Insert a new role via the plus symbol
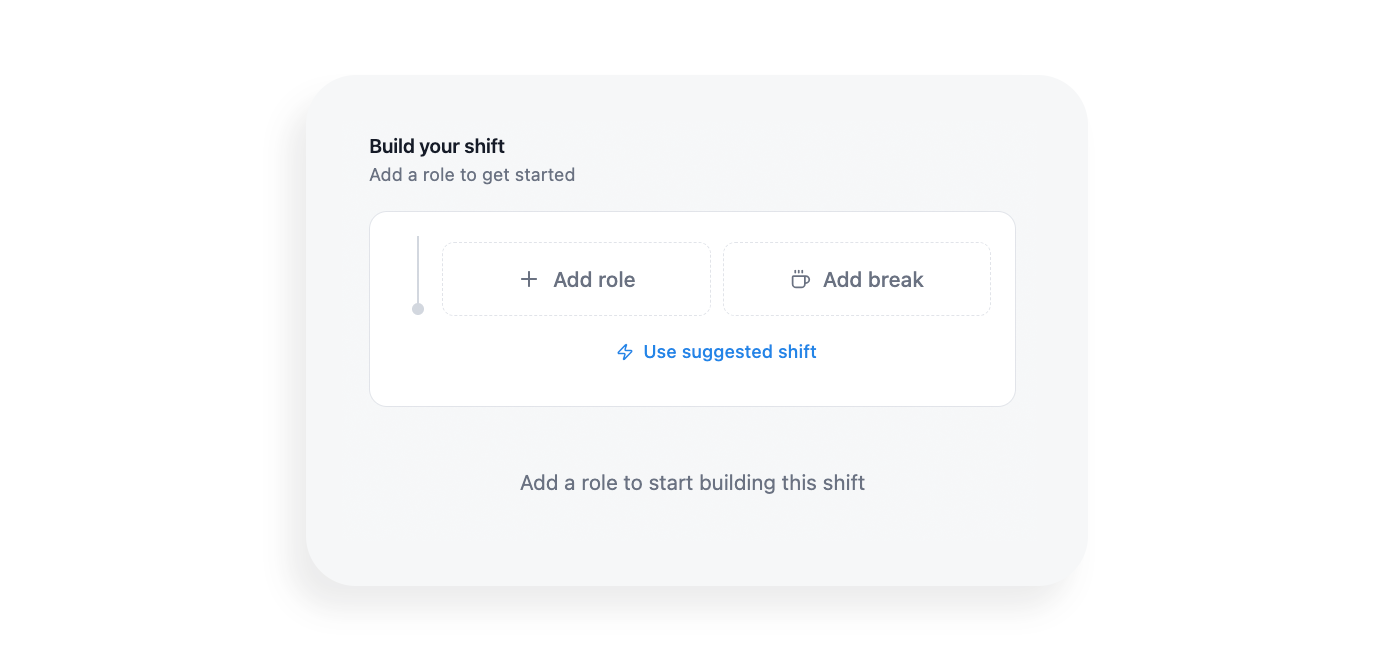This screenshot has width=1400, height=663. click(529, 280)
